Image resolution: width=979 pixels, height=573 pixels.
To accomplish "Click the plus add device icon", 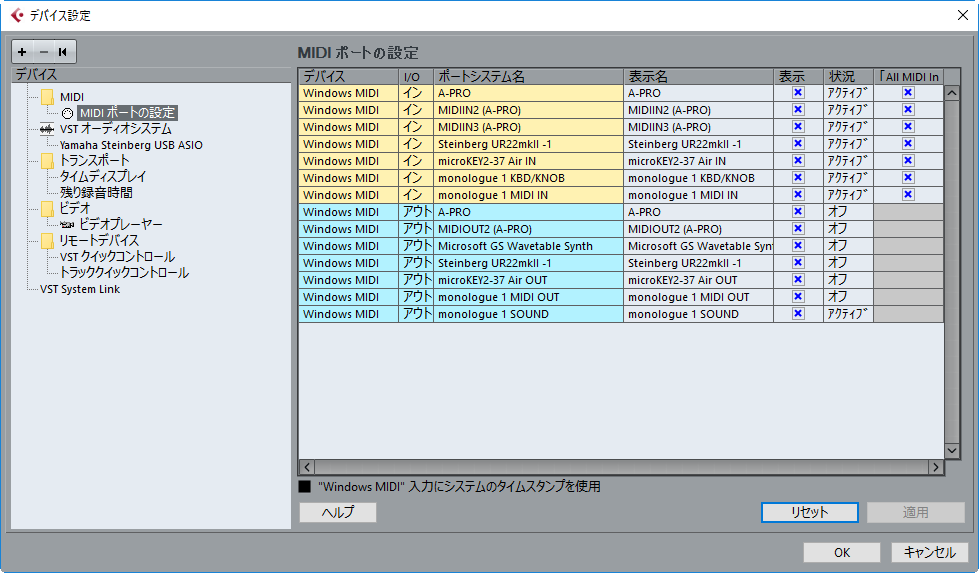I will point(22,52).
